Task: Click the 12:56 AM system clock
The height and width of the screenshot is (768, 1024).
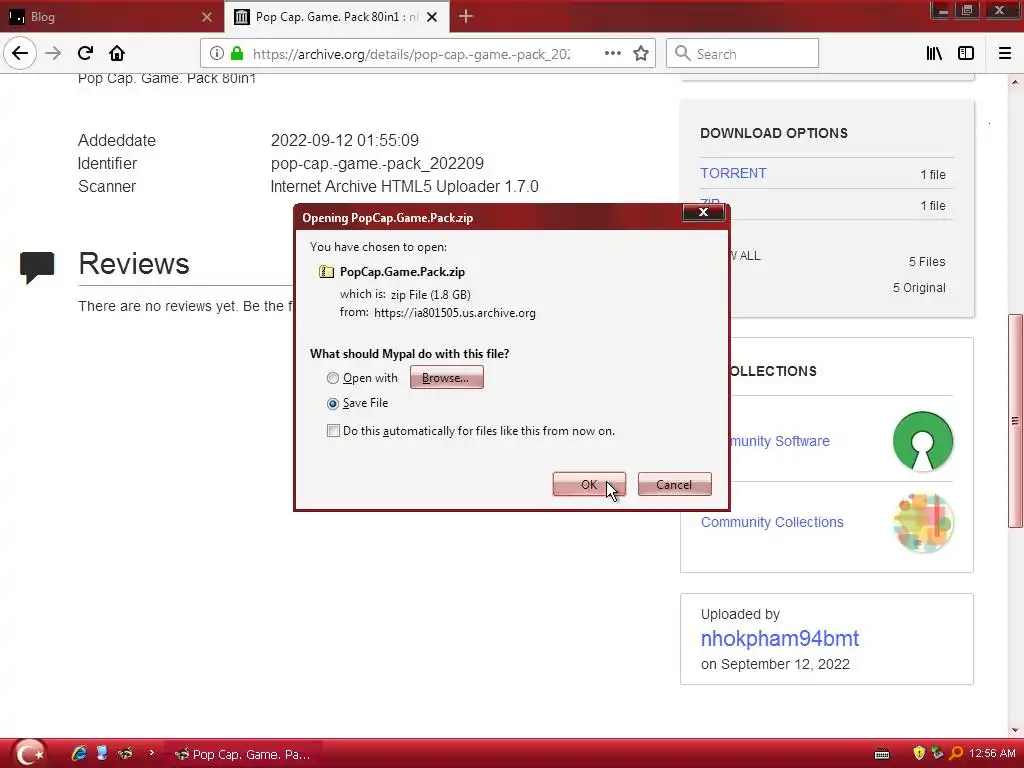Action: [992, 754]
